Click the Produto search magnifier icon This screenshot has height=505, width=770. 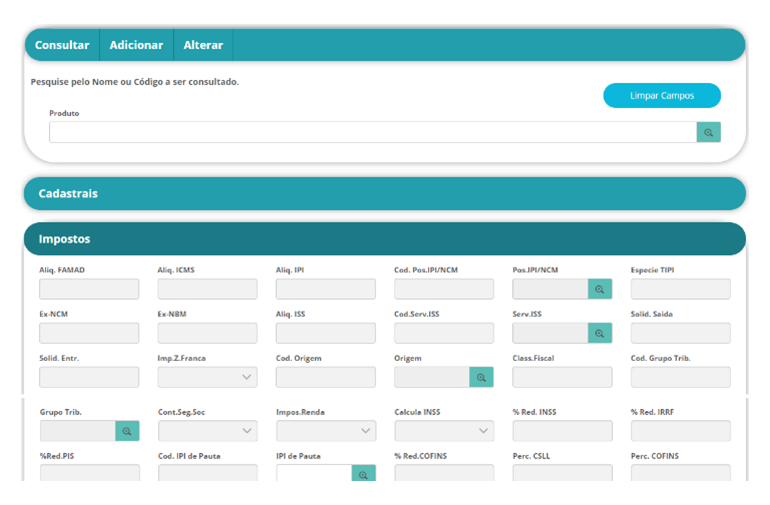click(708, 132)
